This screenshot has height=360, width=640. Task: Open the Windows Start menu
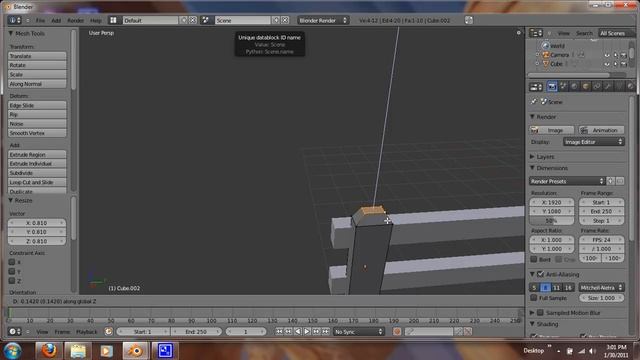[x=13, y=351]
